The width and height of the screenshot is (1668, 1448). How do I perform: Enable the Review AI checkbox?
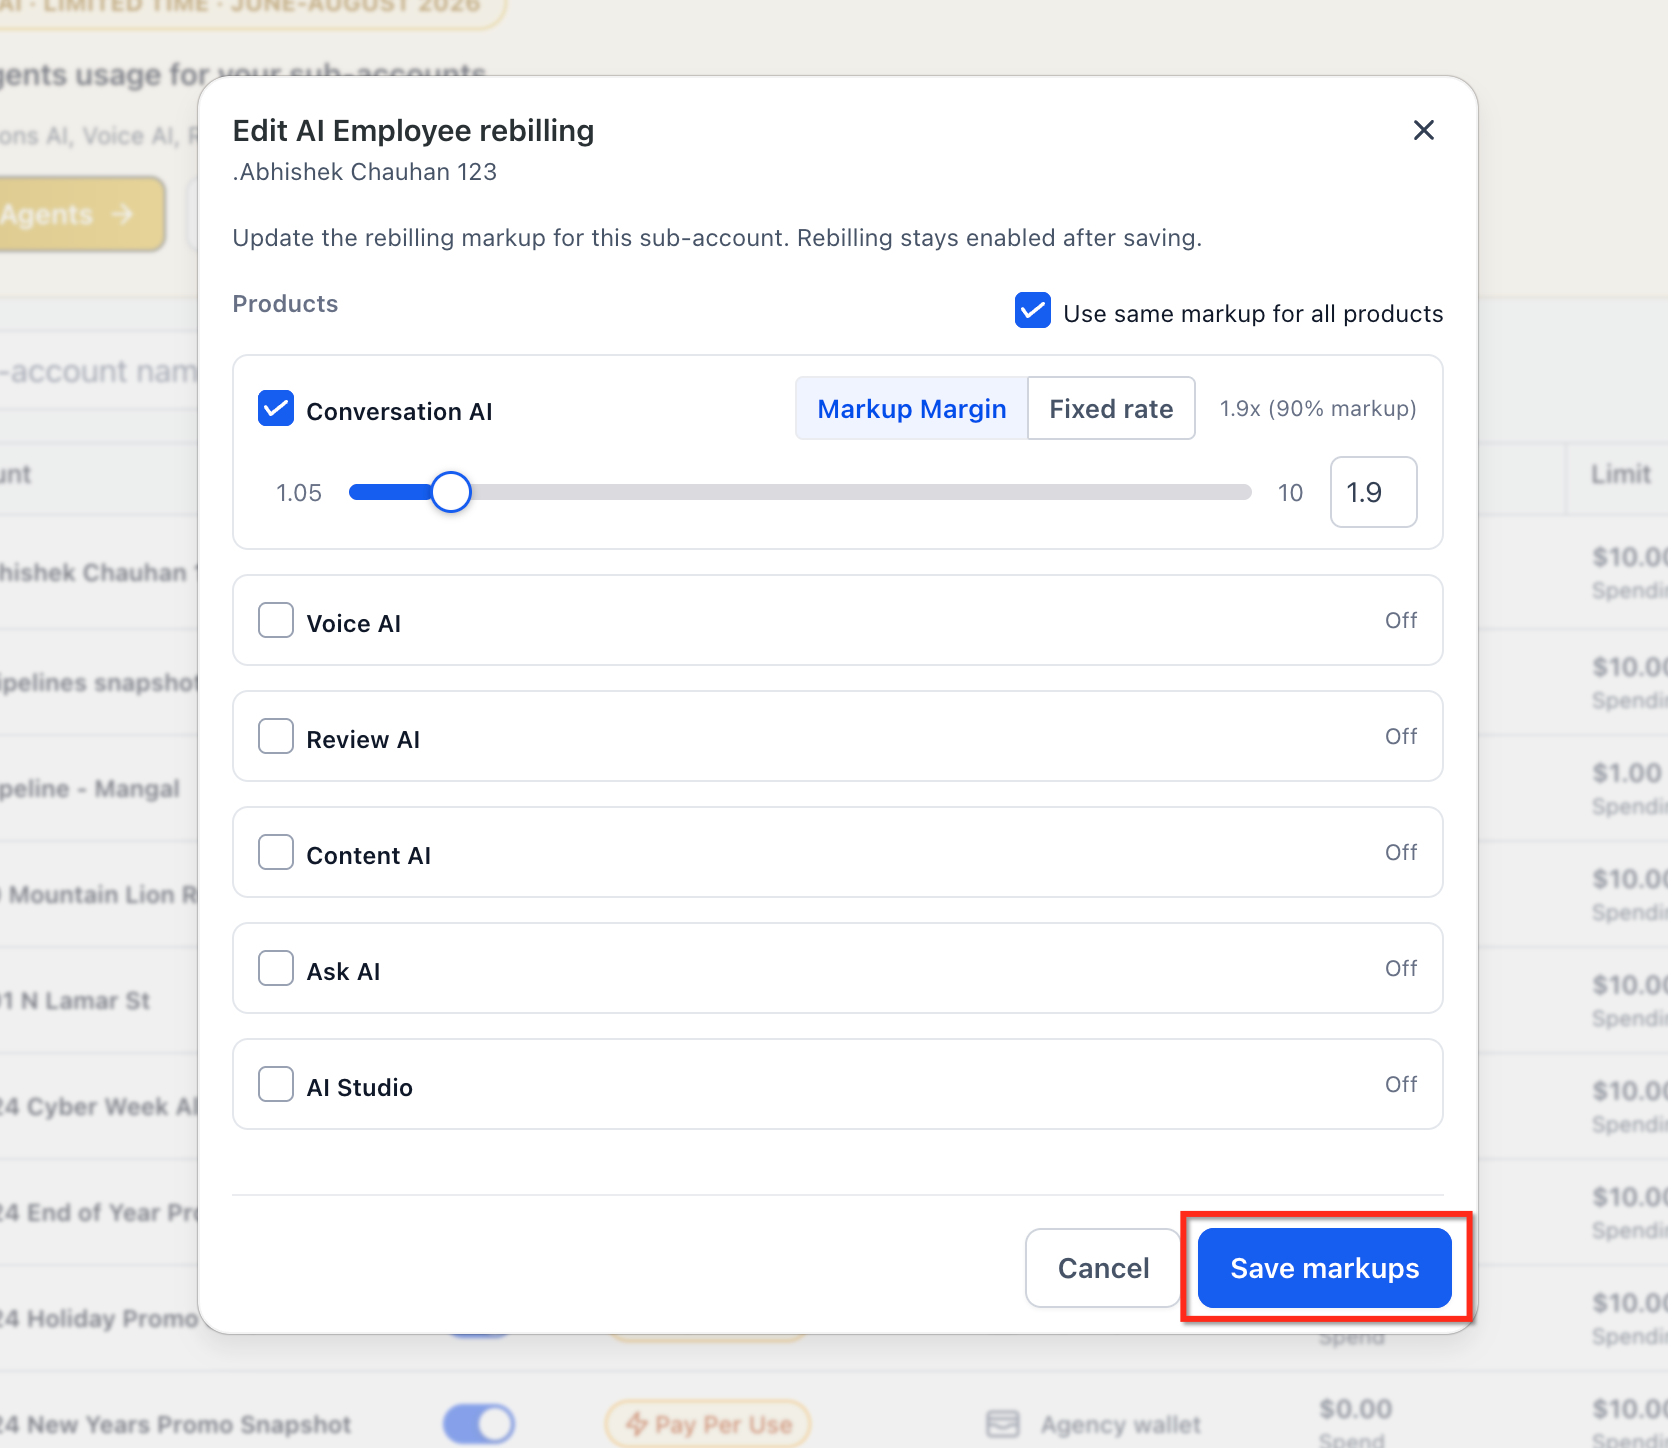276,736
